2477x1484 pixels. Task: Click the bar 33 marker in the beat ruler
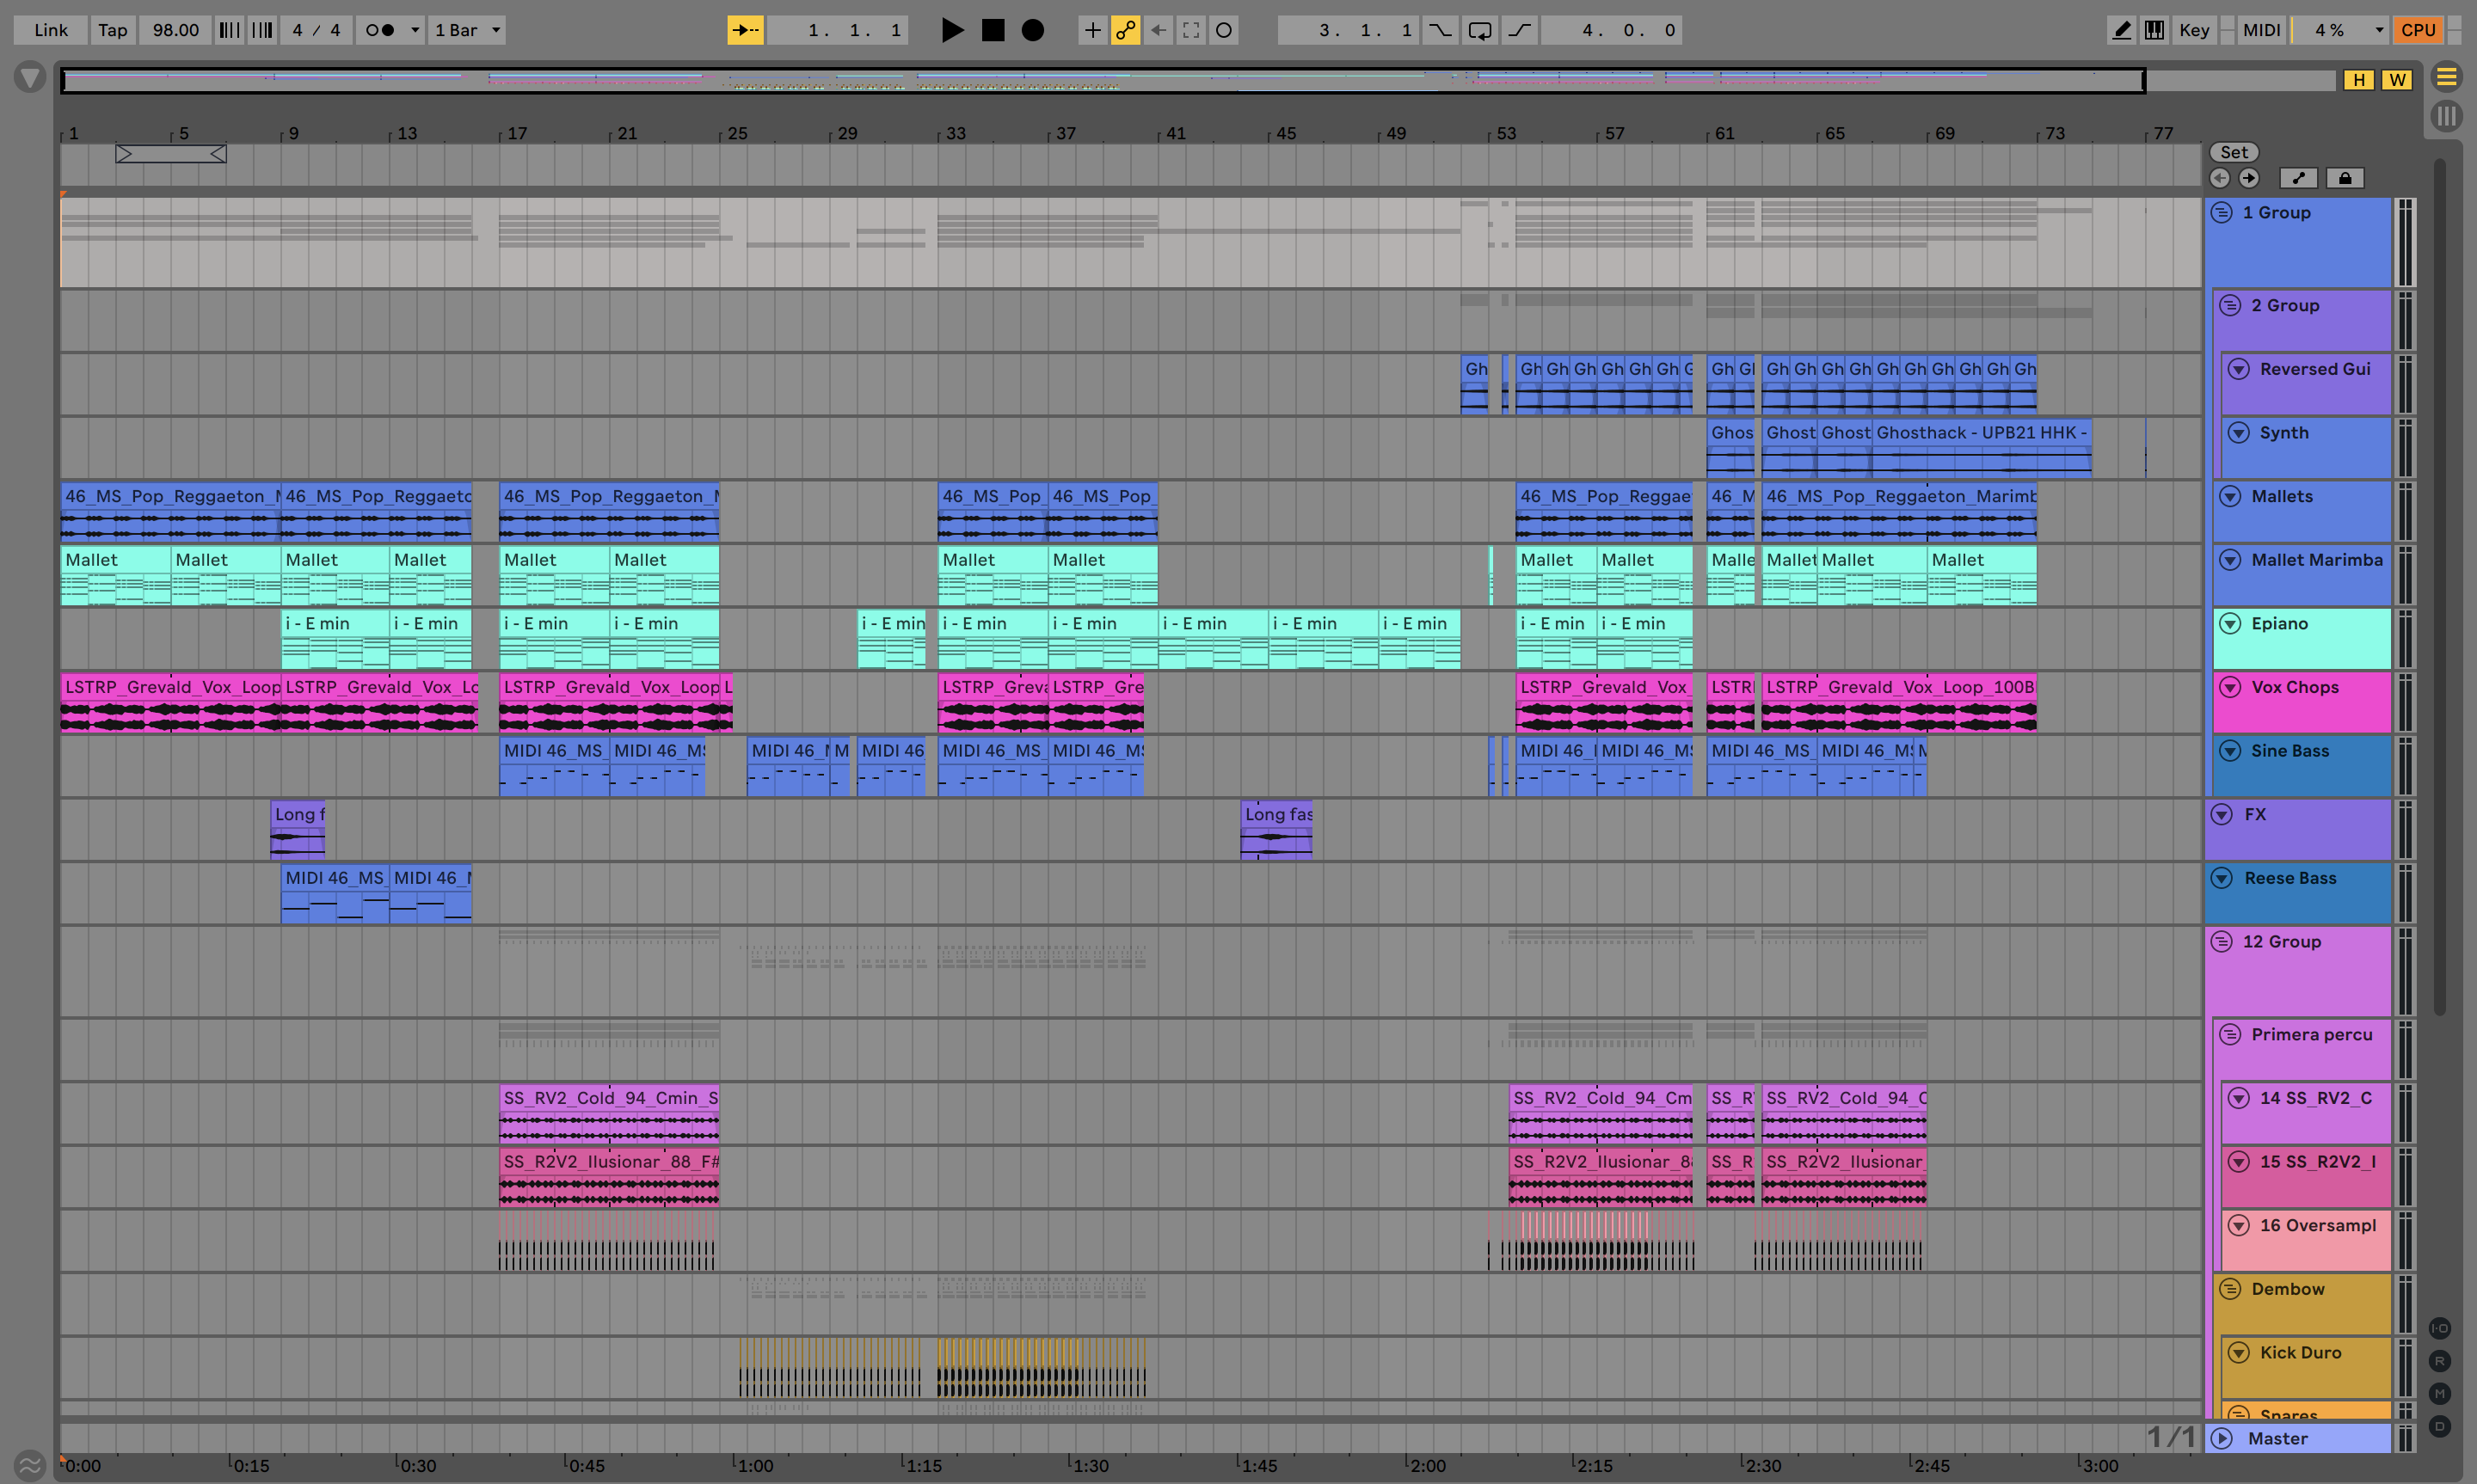[955, 133]
